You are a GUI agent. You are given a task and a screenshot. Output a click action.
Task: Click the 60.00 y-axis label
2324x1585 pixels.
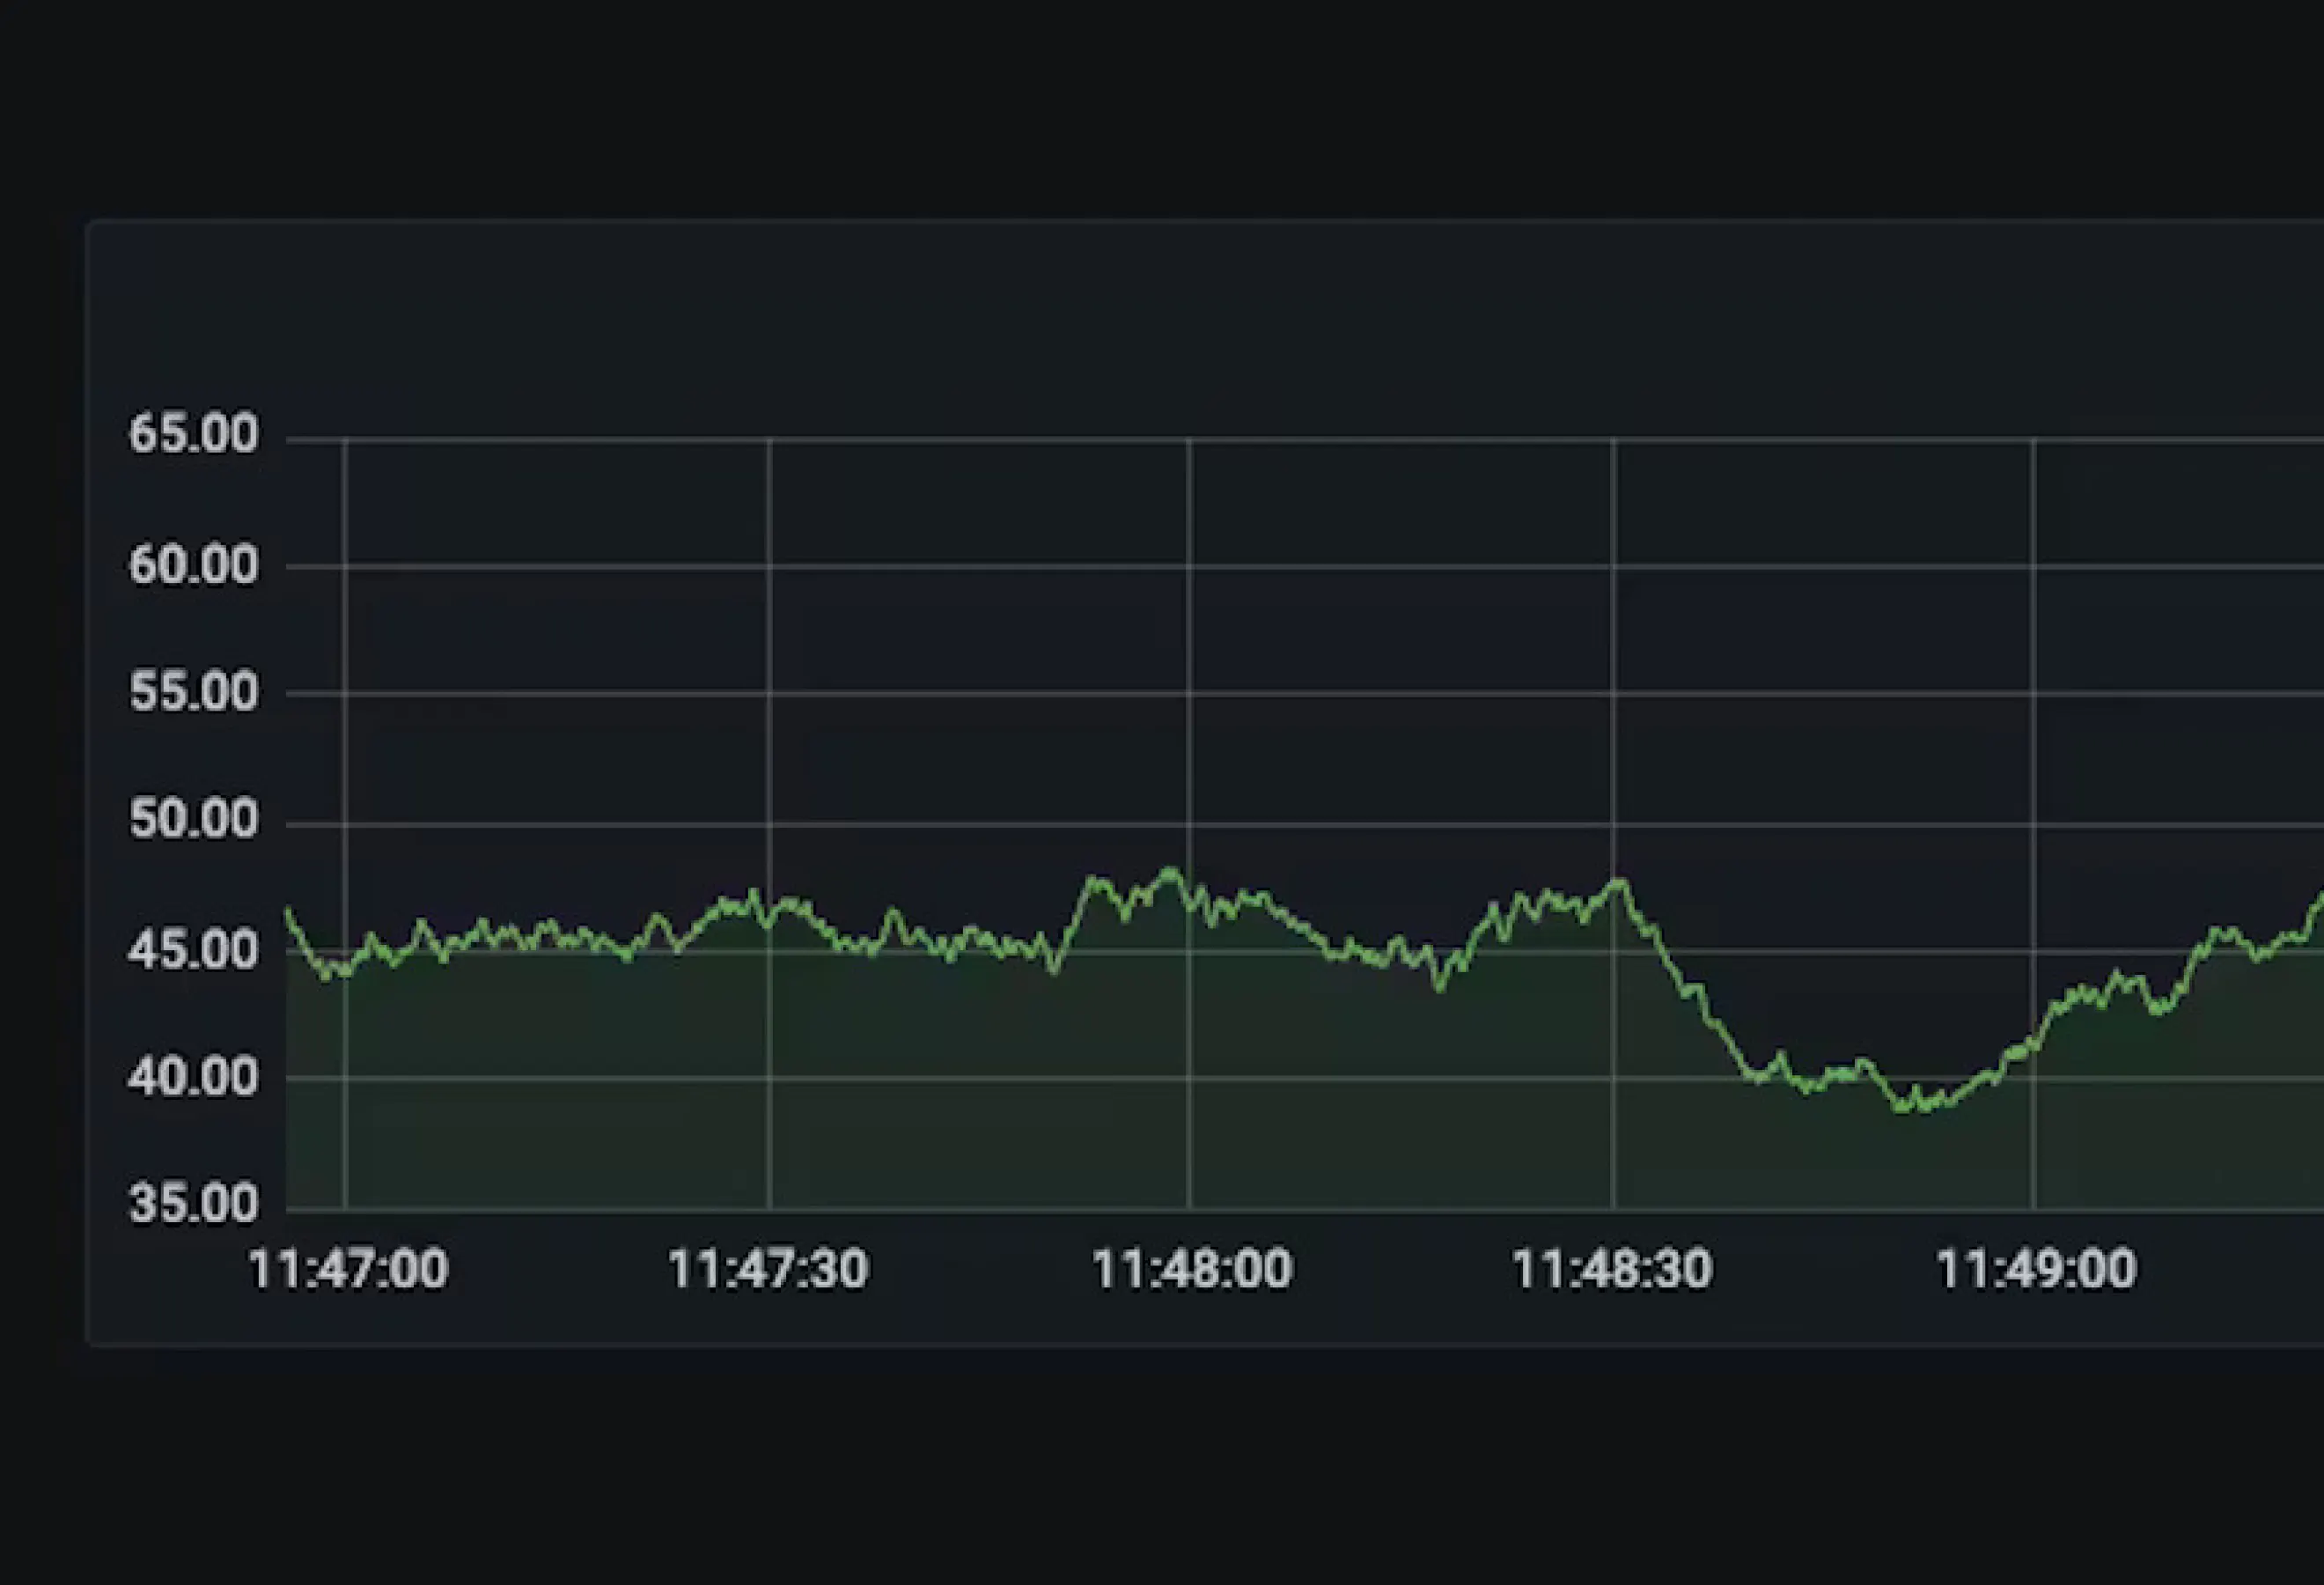coord(193,566)
